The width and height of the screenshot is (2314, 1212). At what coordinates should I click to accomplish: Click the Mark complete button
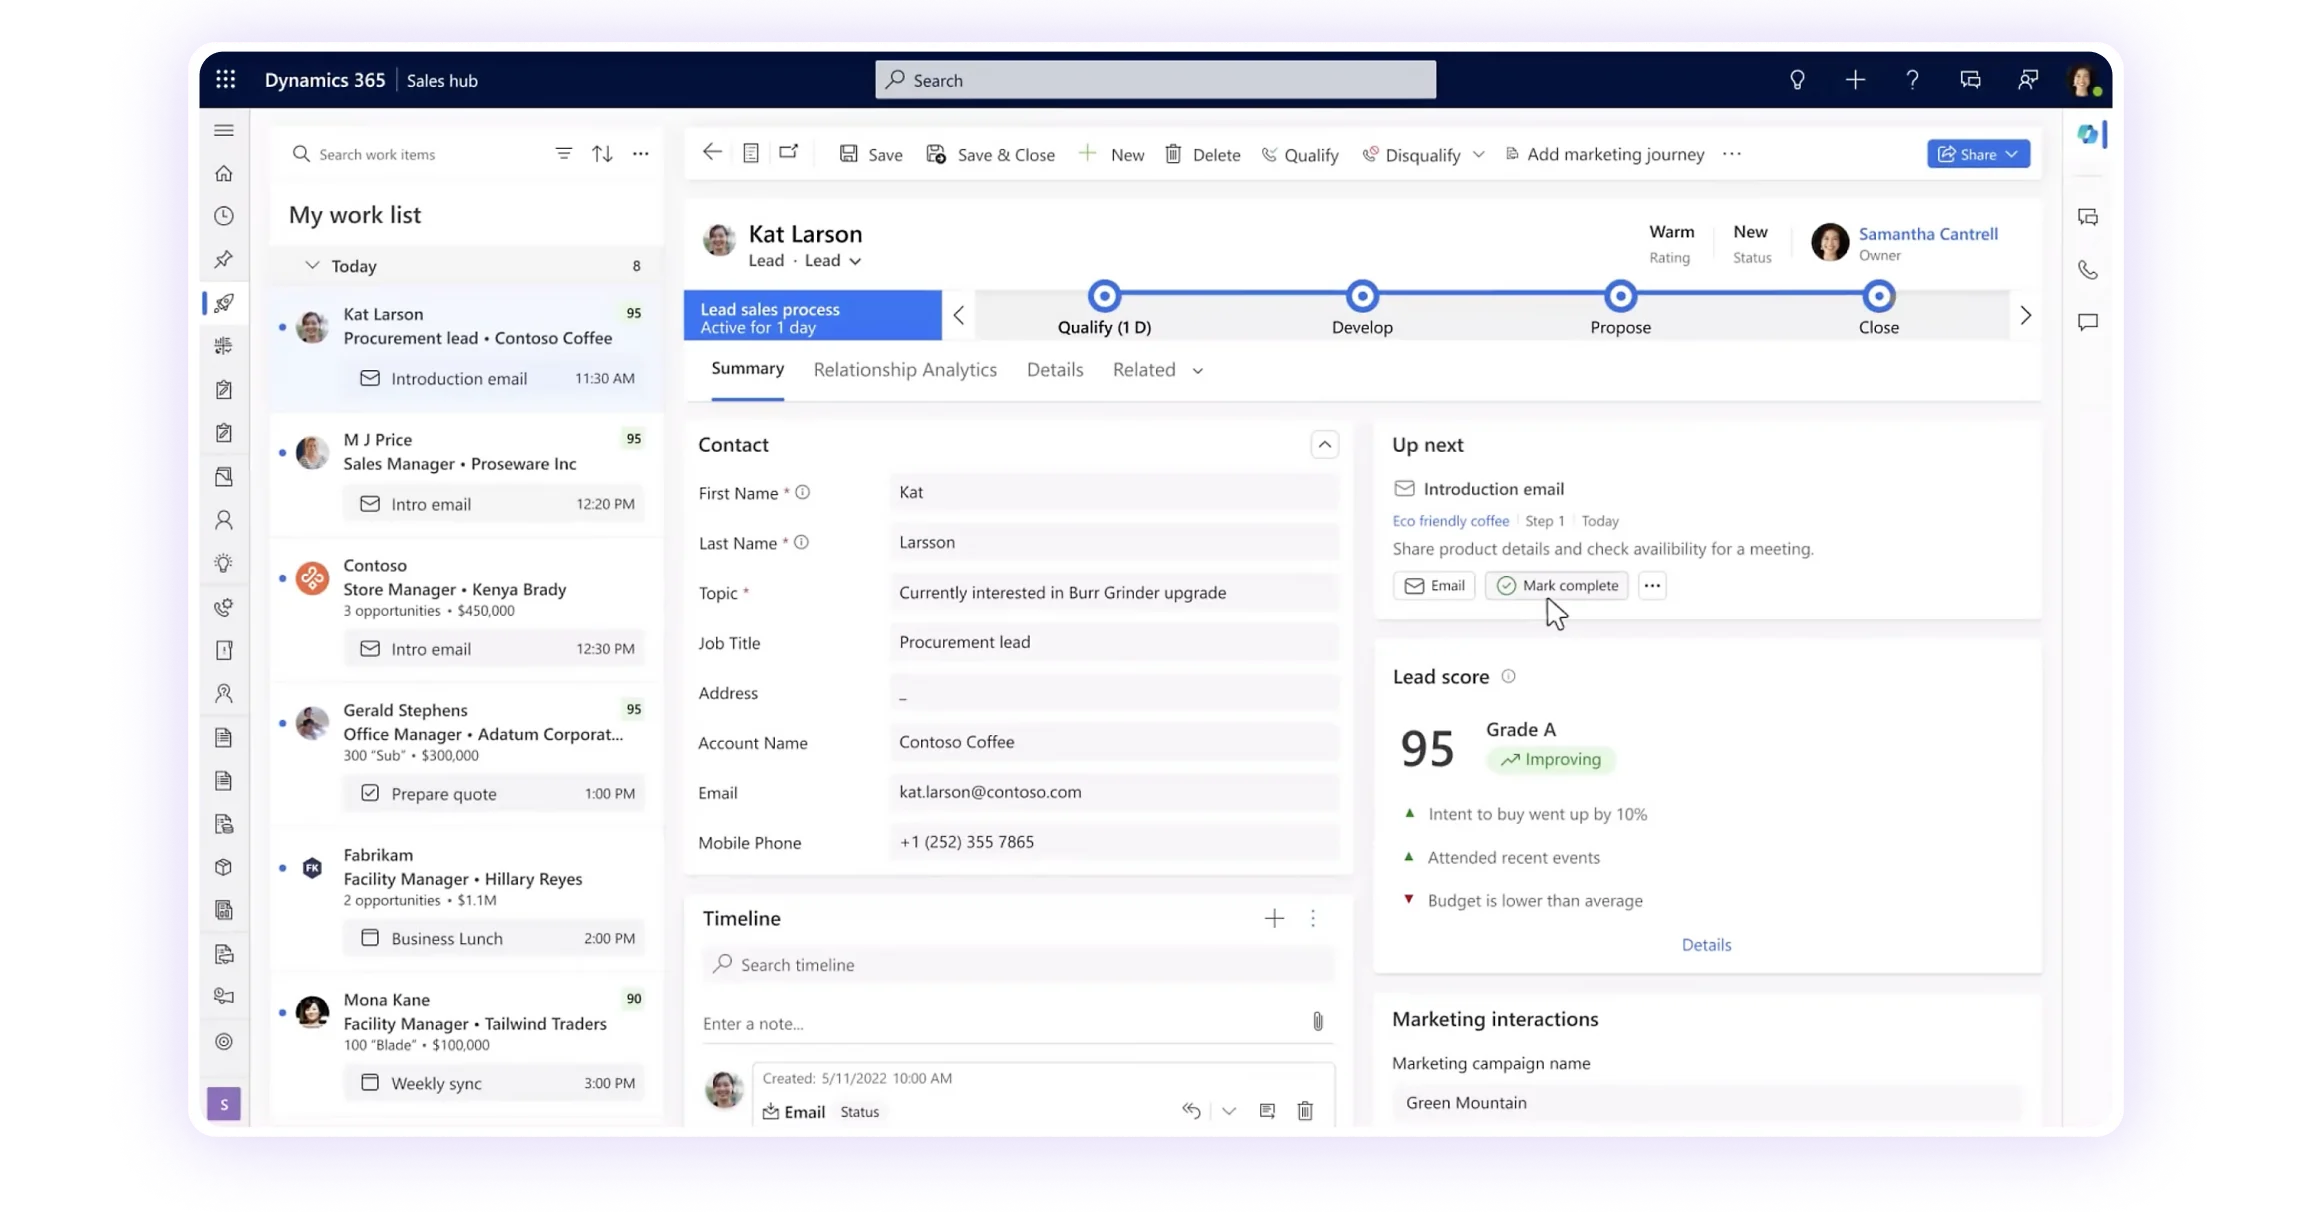(1556, 585)
